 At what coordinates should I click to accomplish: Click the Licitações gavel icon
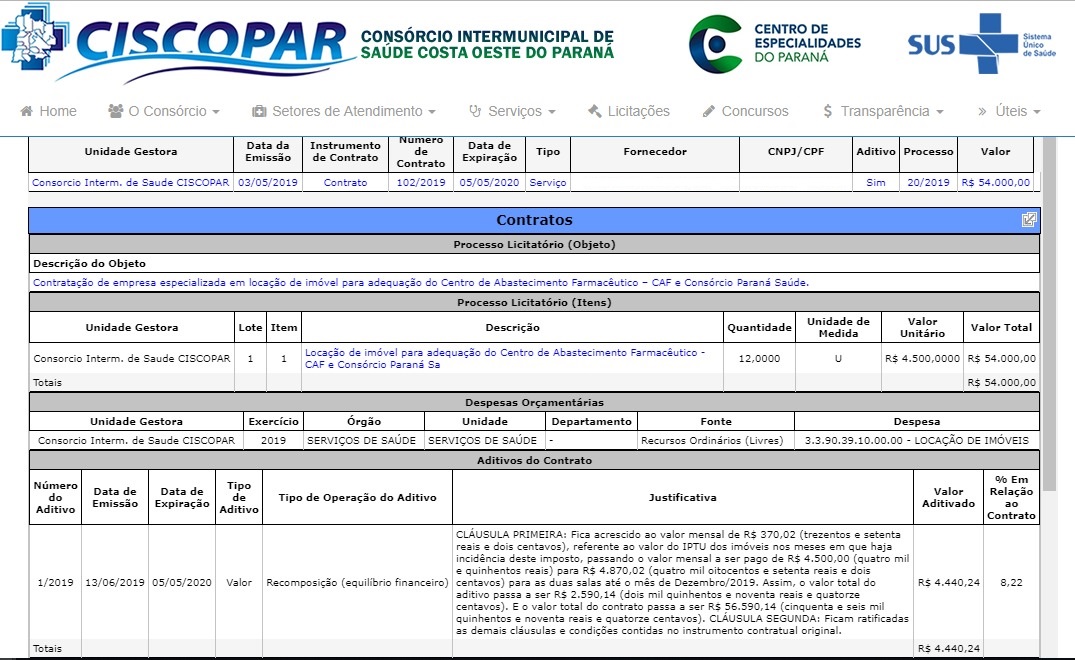(594, 111)
